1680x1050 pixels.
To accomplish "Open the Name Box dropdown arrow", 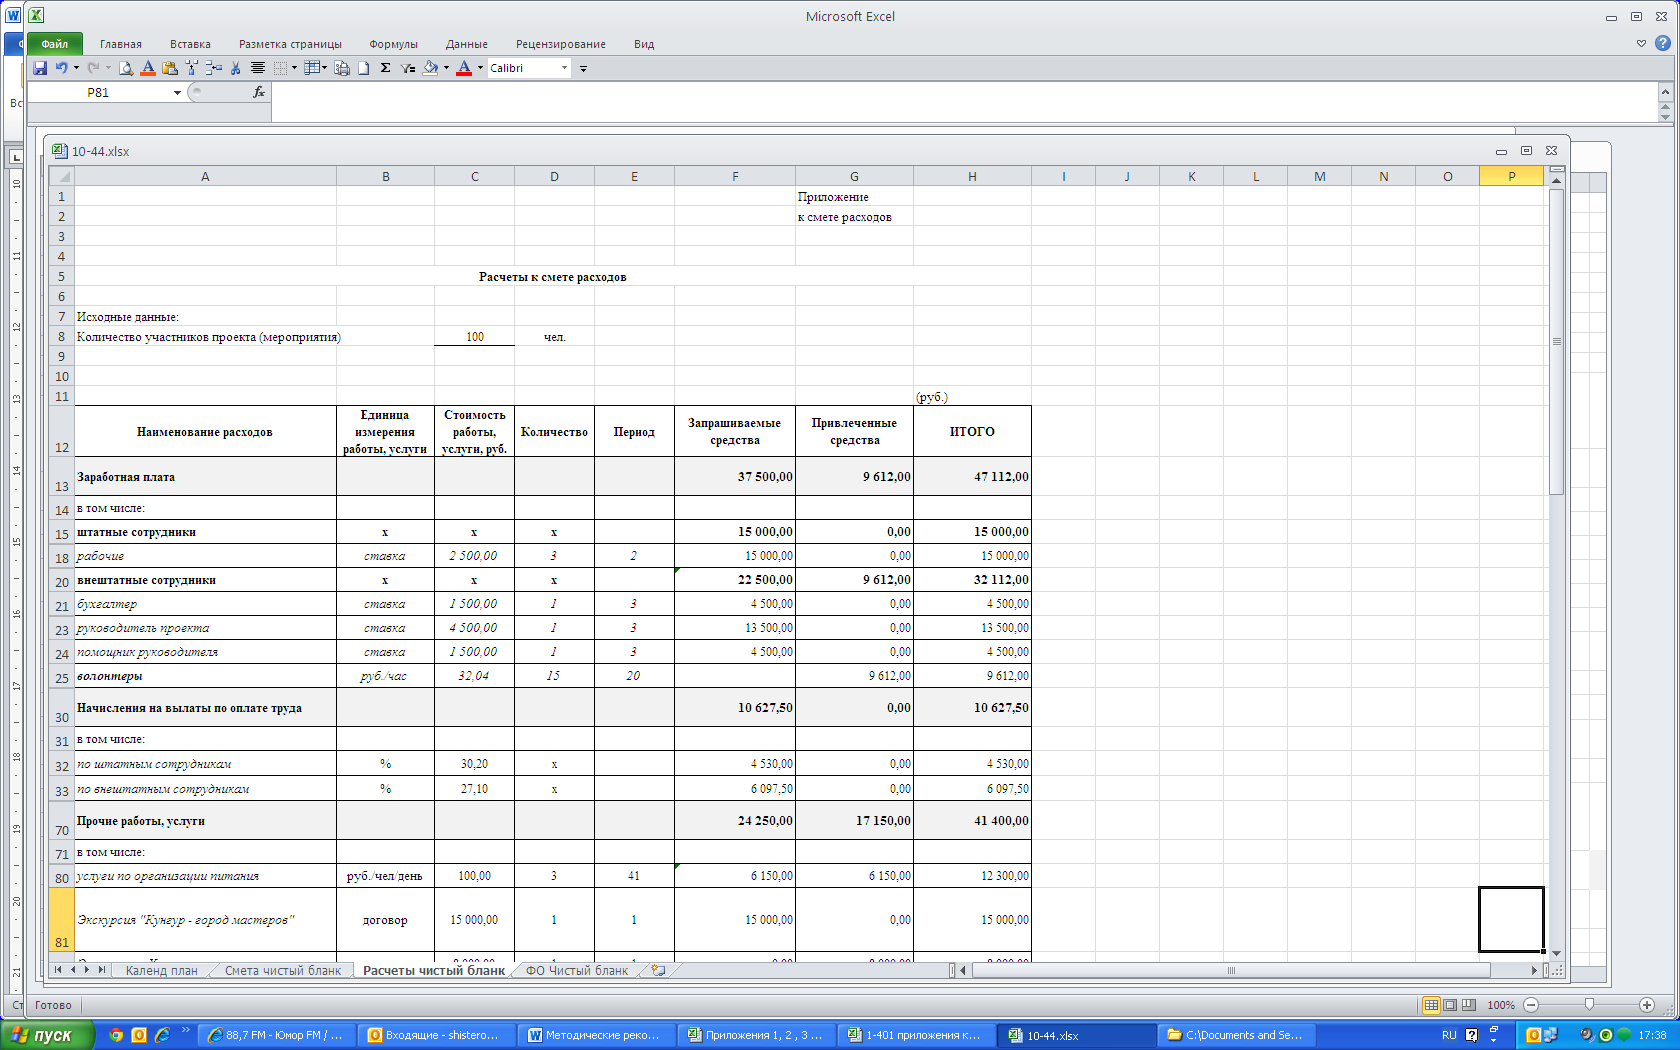I will pos(177,92).
